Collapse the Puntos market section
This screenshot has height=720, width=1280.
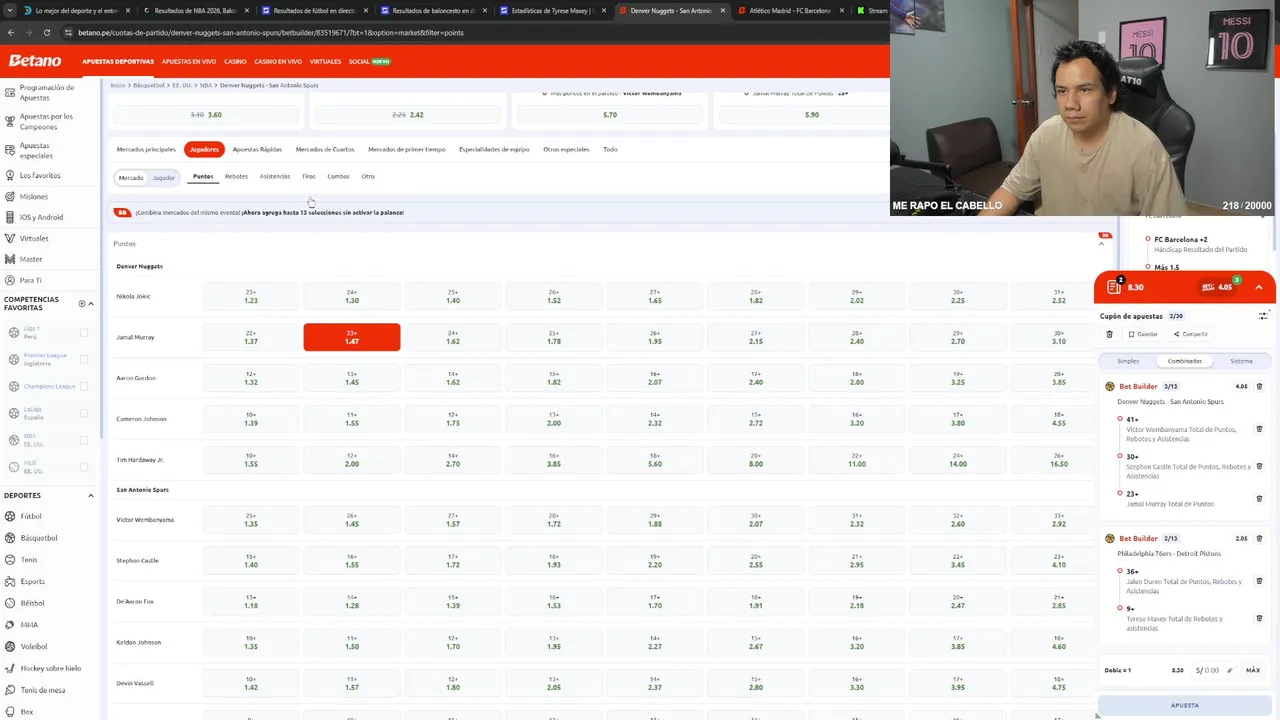coord(1103,243)
